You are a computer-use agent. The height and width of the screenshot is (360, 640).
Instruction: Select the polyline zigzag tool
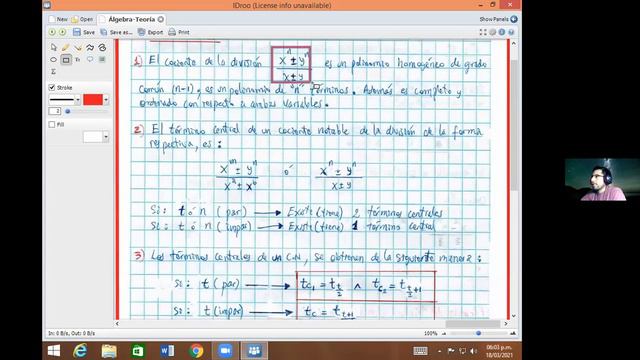point(90,47)
